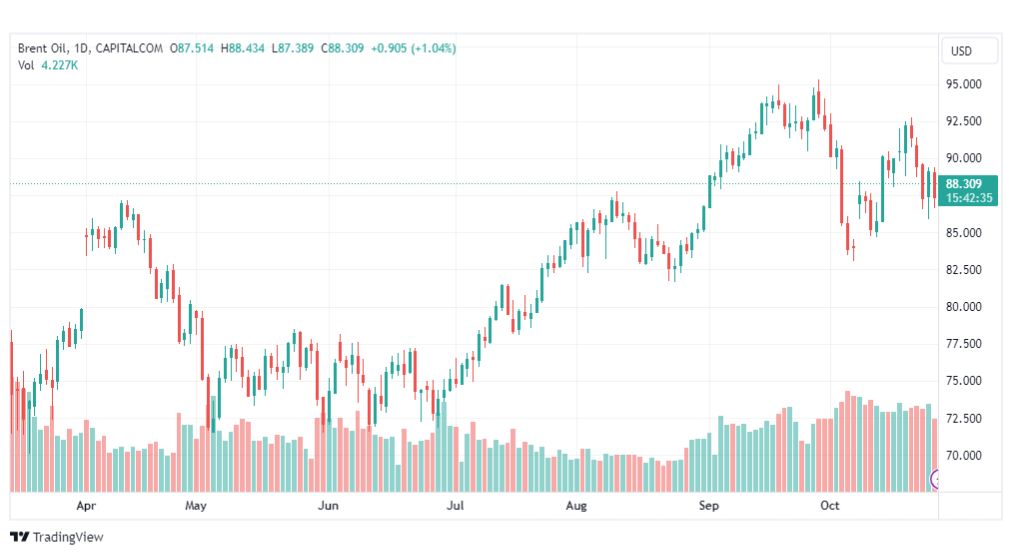
Task: Click the TradingView text link
Action: (x=68, y=537)
